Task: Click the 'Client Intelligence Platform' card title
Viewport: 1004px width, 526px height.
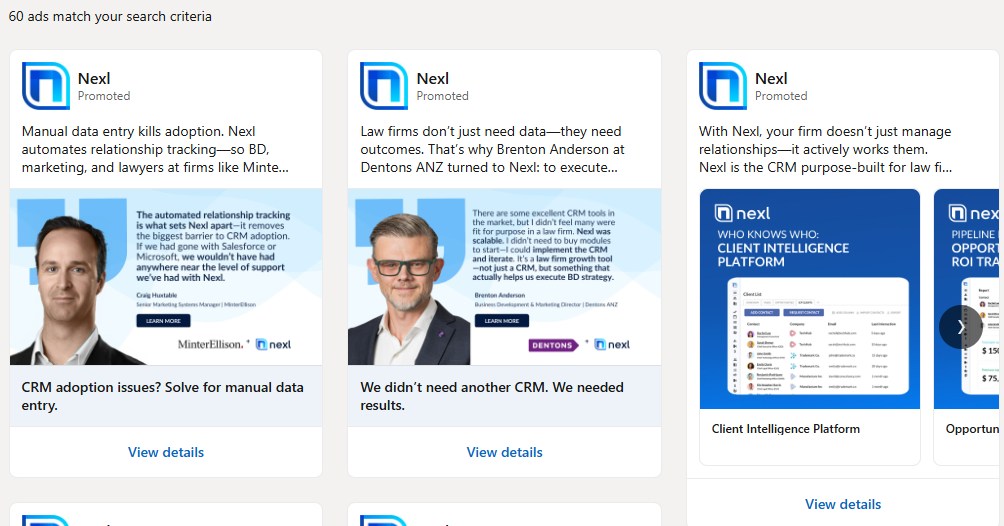Action: point(786,429)
